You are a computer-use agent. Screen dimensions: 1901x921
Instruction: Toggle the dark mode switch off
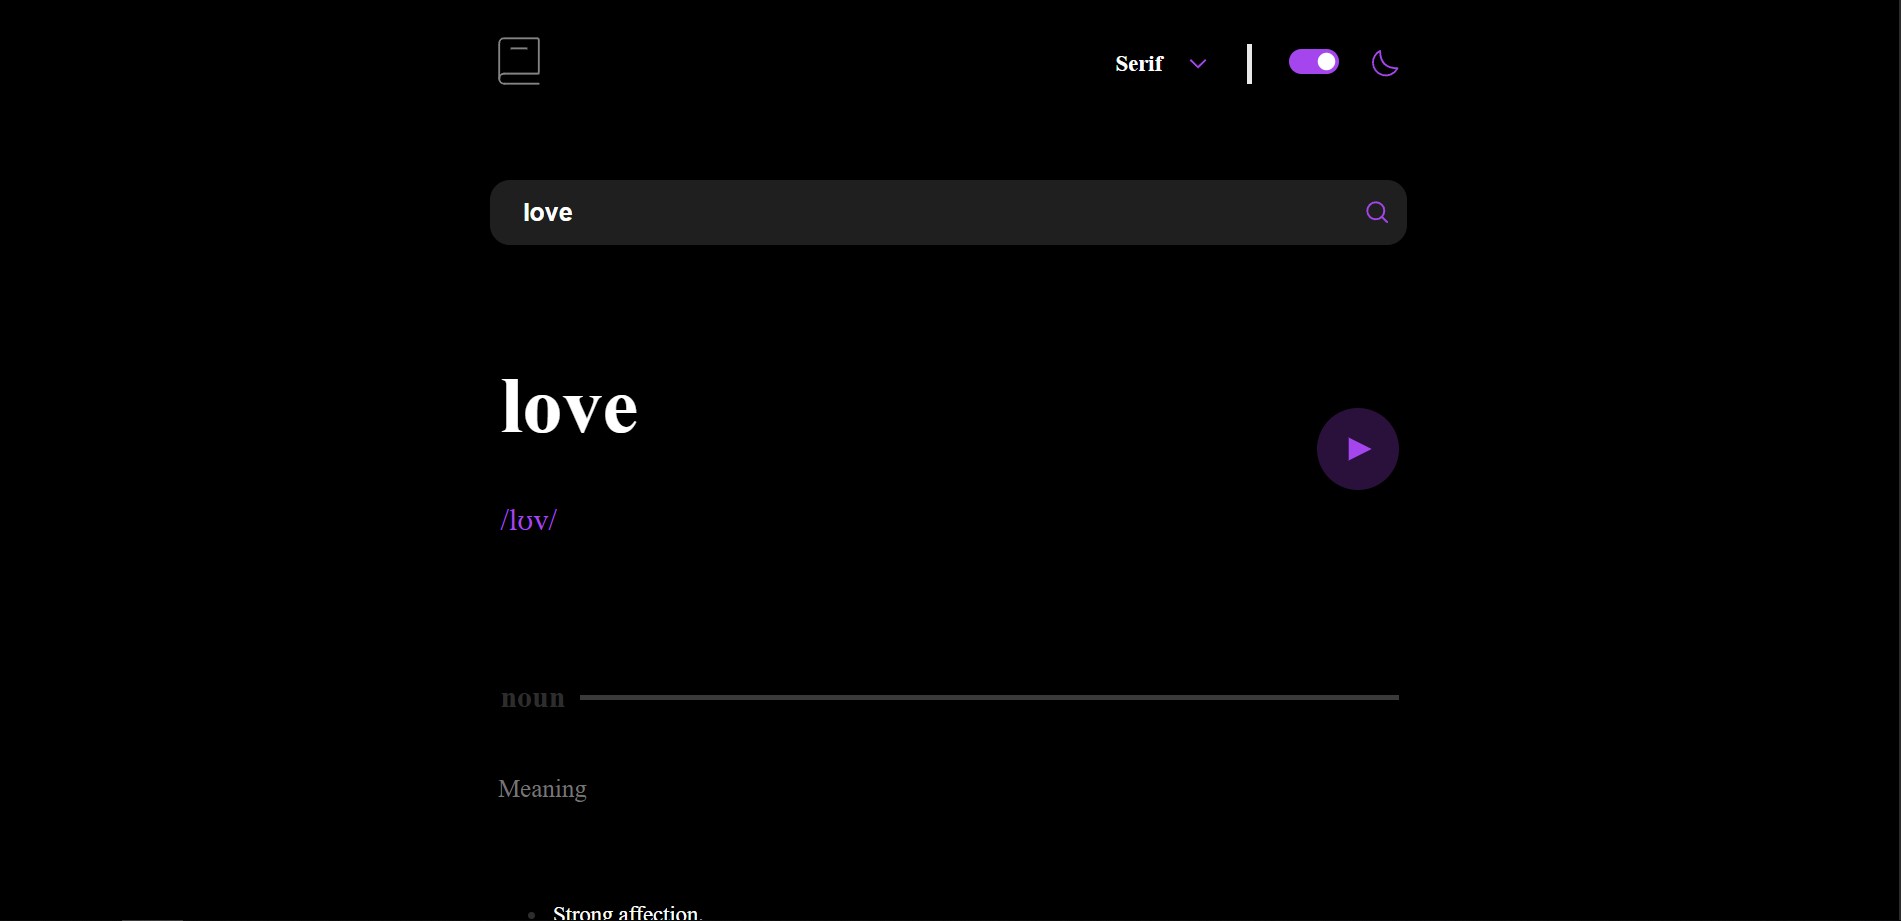(x=1312, y=62)
